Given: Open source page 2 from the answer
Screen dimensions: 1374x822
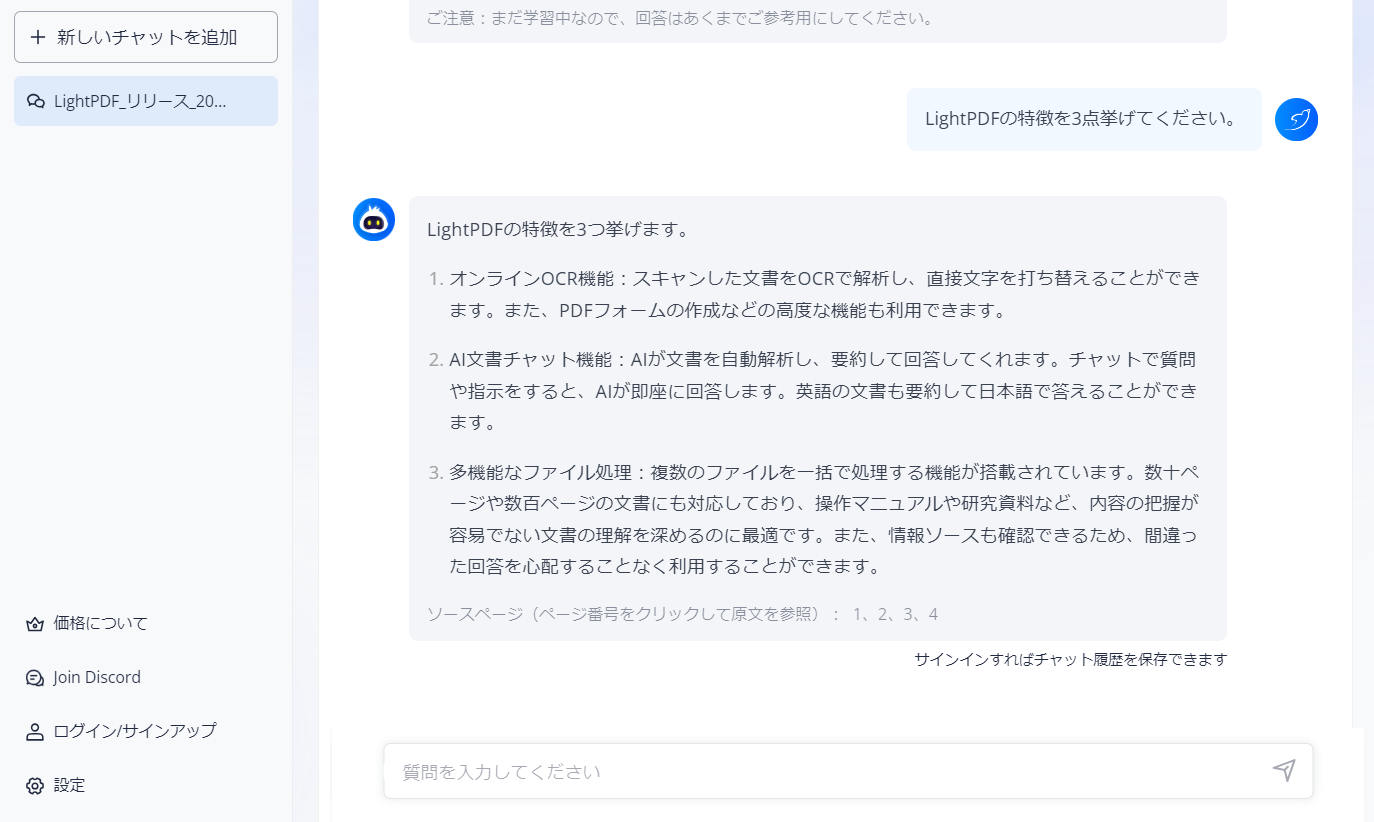Looking at the screenshot, I should click(881, 614).
